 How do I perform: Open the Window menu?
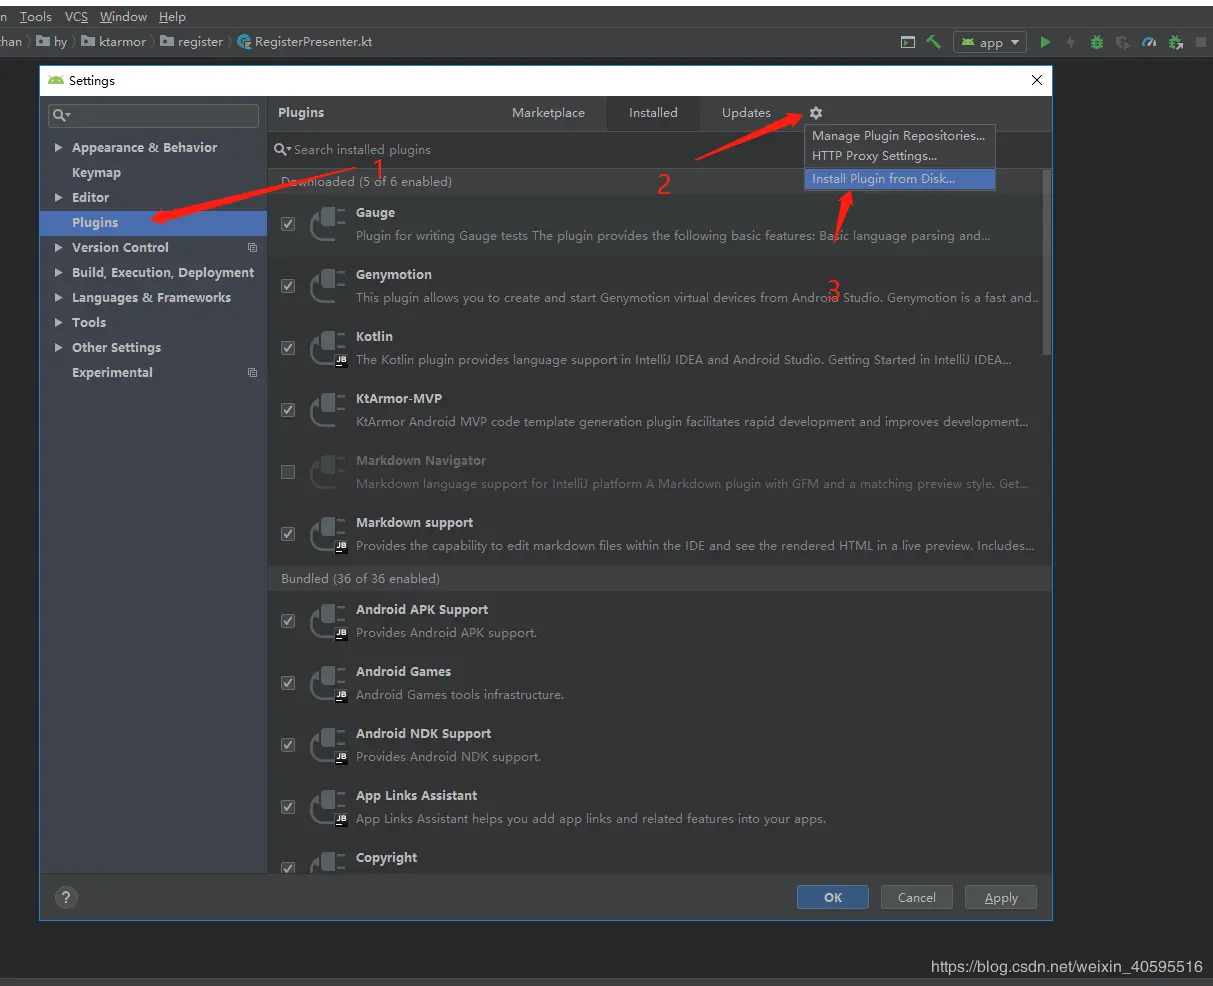click(123, 17)
